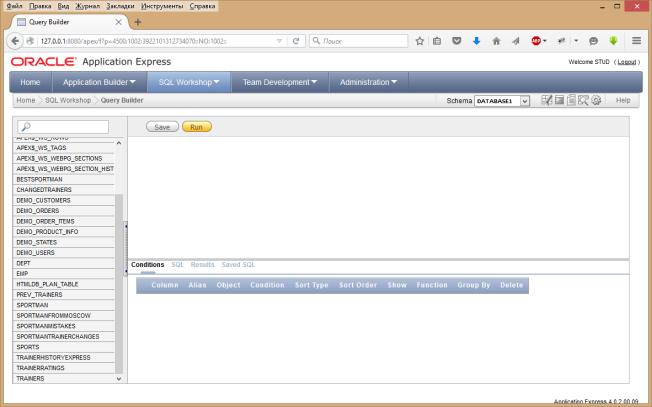Open the Инструменты menu
The width and height of the screenshot is (652, 407).
[x=162, y=6]
